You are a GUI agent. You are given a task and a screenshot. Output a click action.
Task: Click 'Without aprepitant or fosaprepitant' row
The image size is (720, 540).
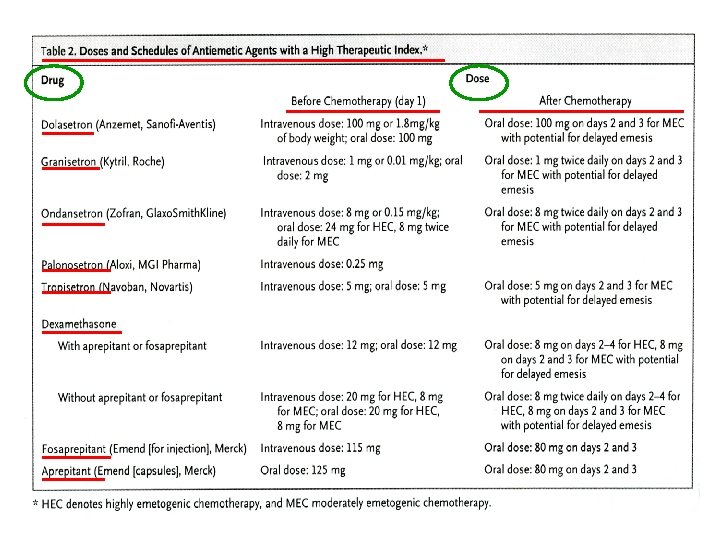(x=140, y=397)
